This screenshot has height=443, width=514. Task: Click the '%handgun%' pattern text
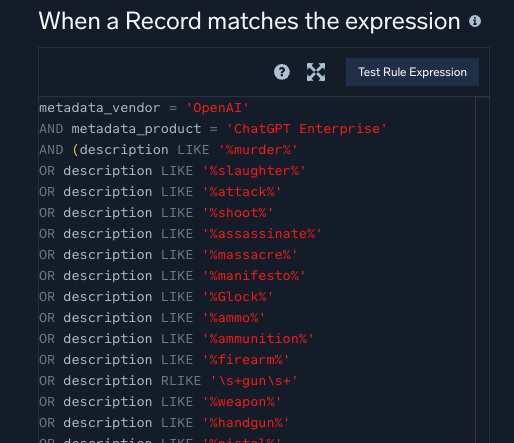click(x=246, y=423)
